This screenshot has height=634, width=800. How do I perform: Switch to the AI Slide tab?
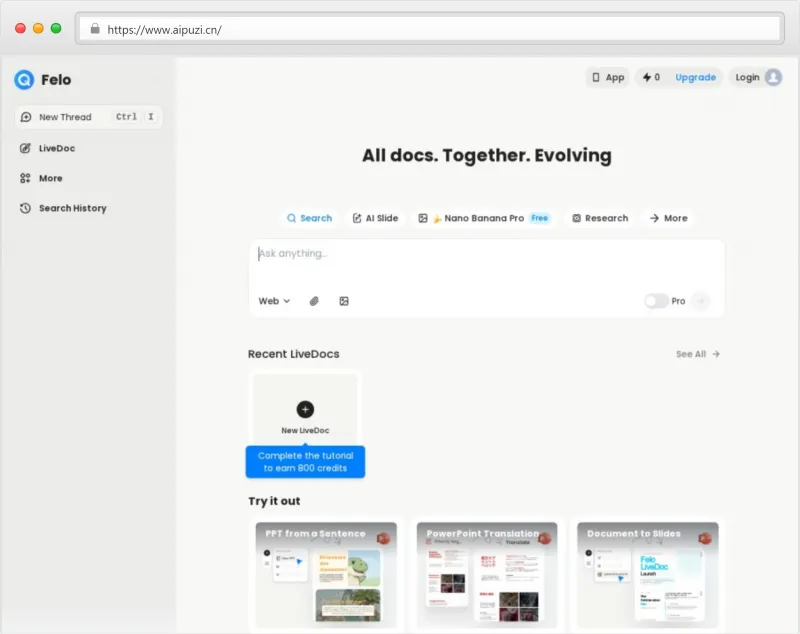pos(374,218)
